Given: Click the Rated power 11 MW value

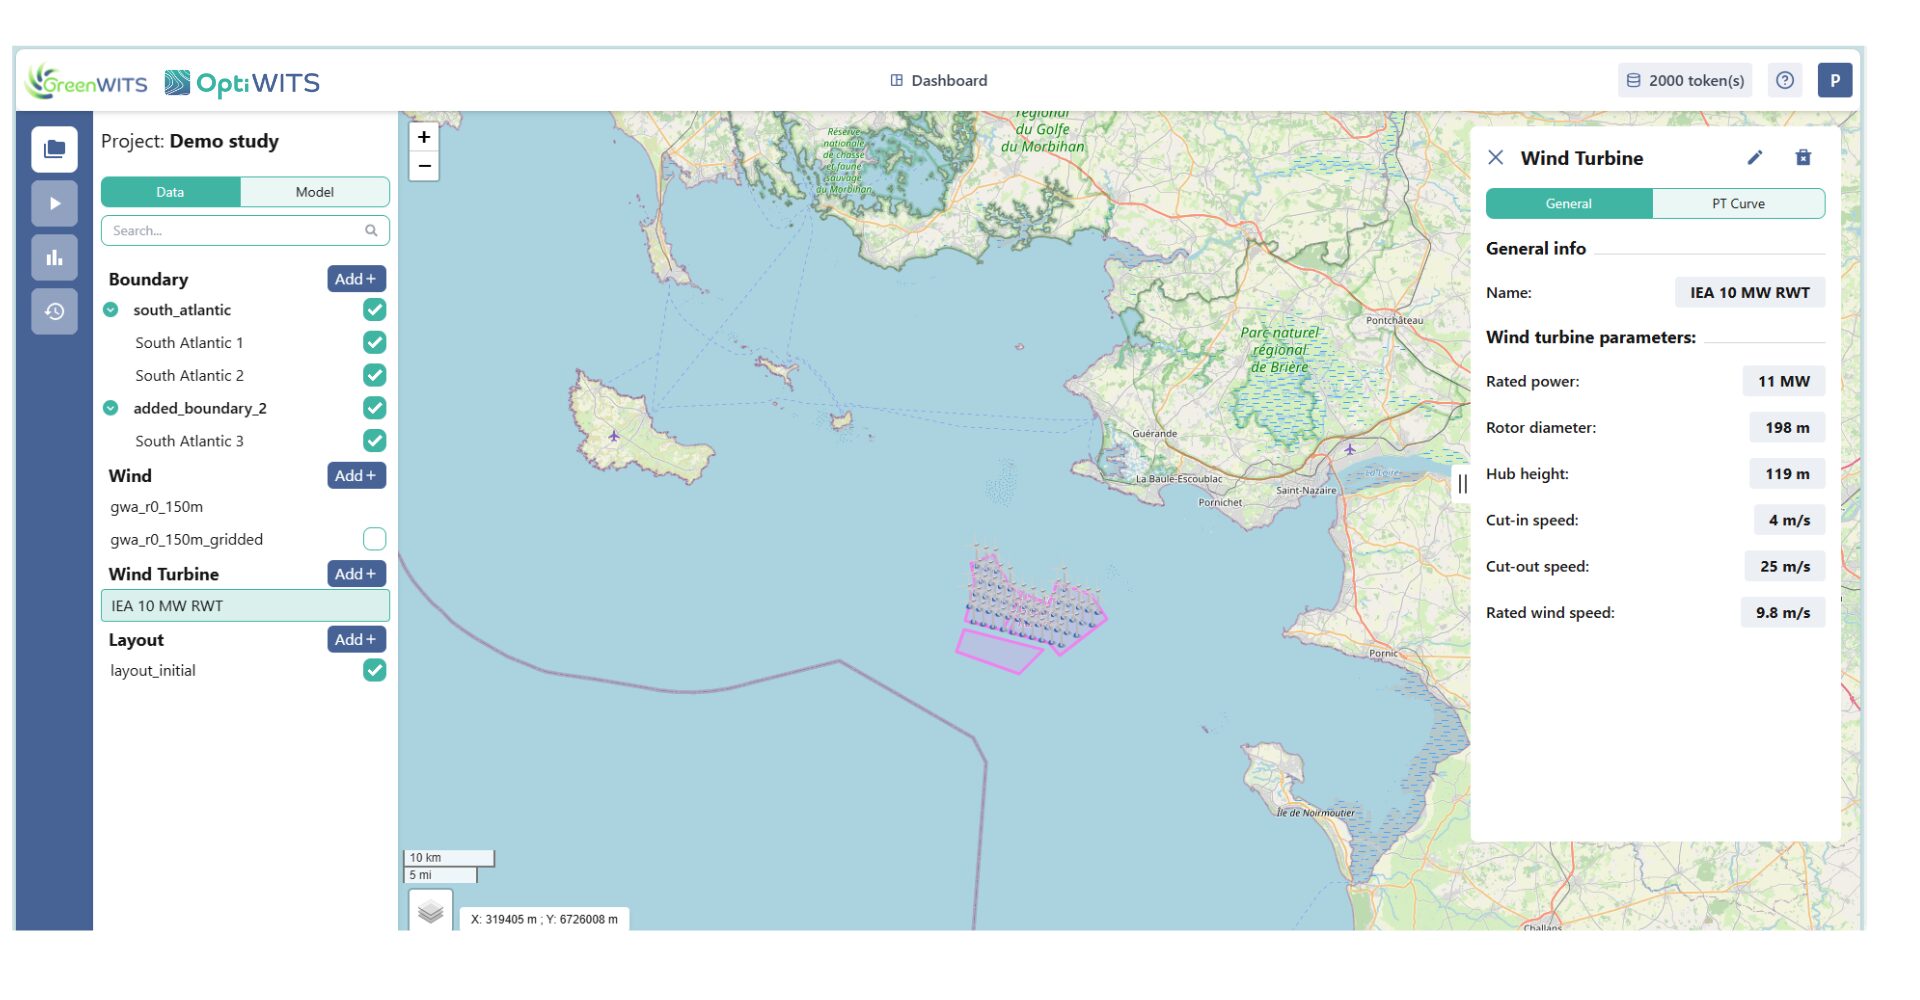Looking at the screenshot, I should [x=1784, y=382].
